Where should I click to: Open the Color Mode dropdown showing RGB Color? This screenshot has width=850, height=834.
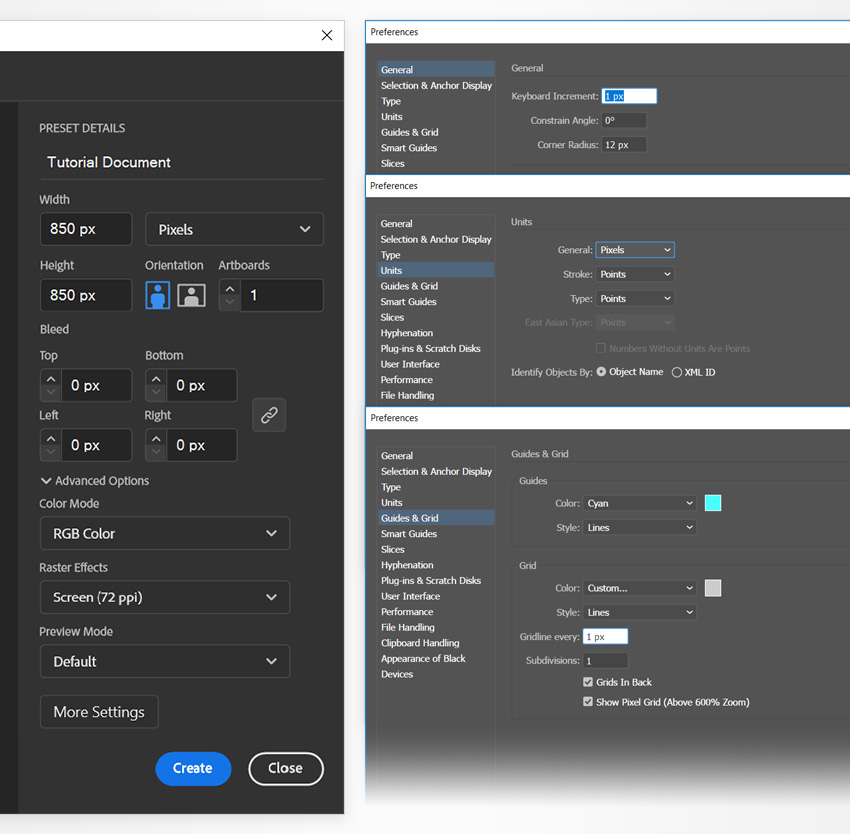pos(164,533)
